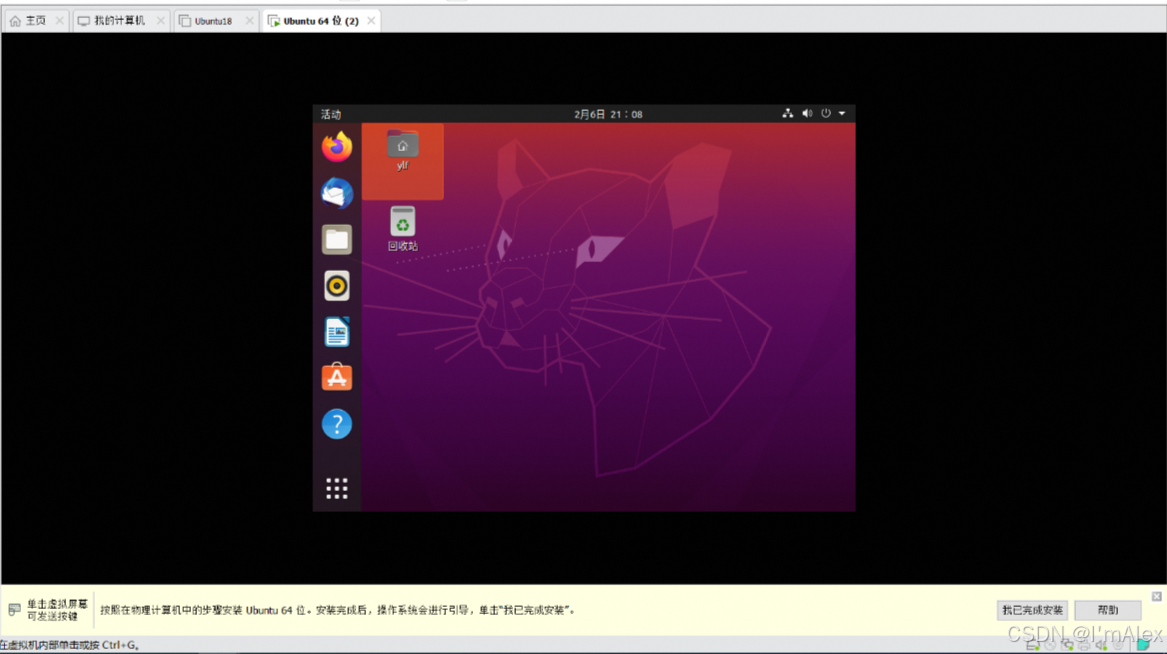The height and width of the screenshot is (654, 1167).
Task: Launch Rhythmbox music player from dock
Action: [x=336, y=286]
